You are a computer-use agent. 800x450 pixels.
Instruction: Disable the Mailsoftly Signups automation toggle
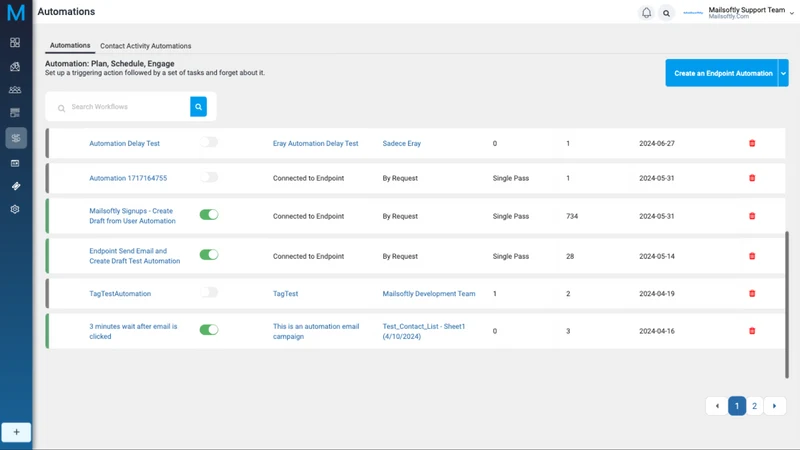(209, 215)
